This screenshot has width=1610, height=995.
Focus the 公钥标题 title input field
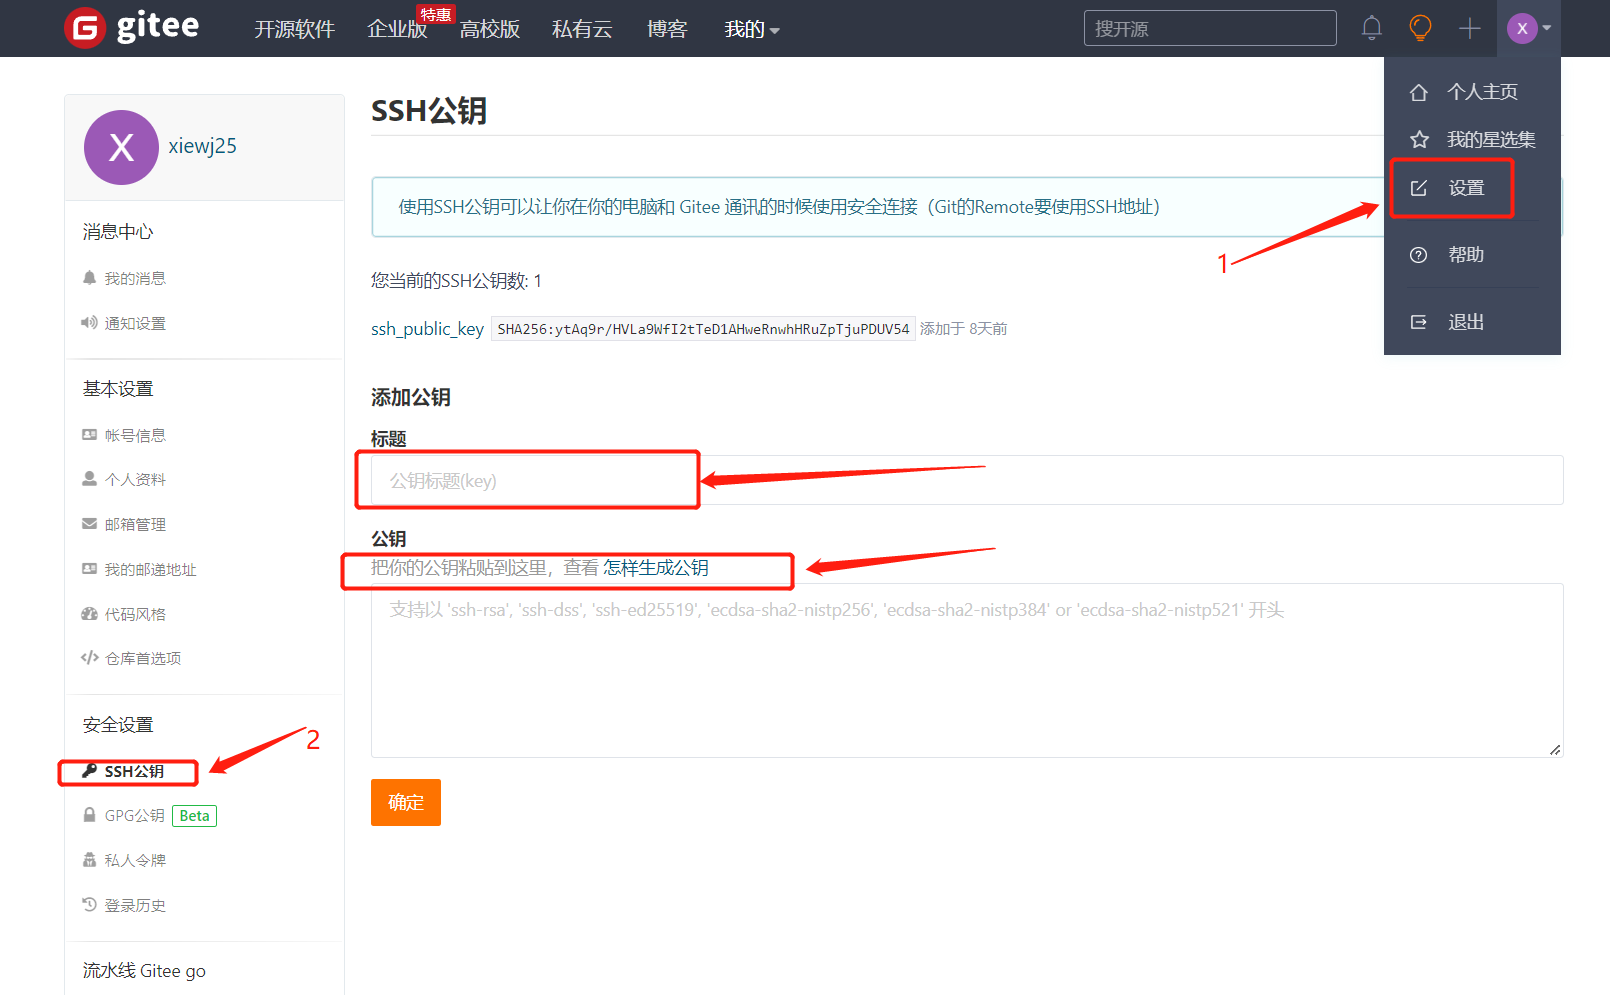click(967, 480)
